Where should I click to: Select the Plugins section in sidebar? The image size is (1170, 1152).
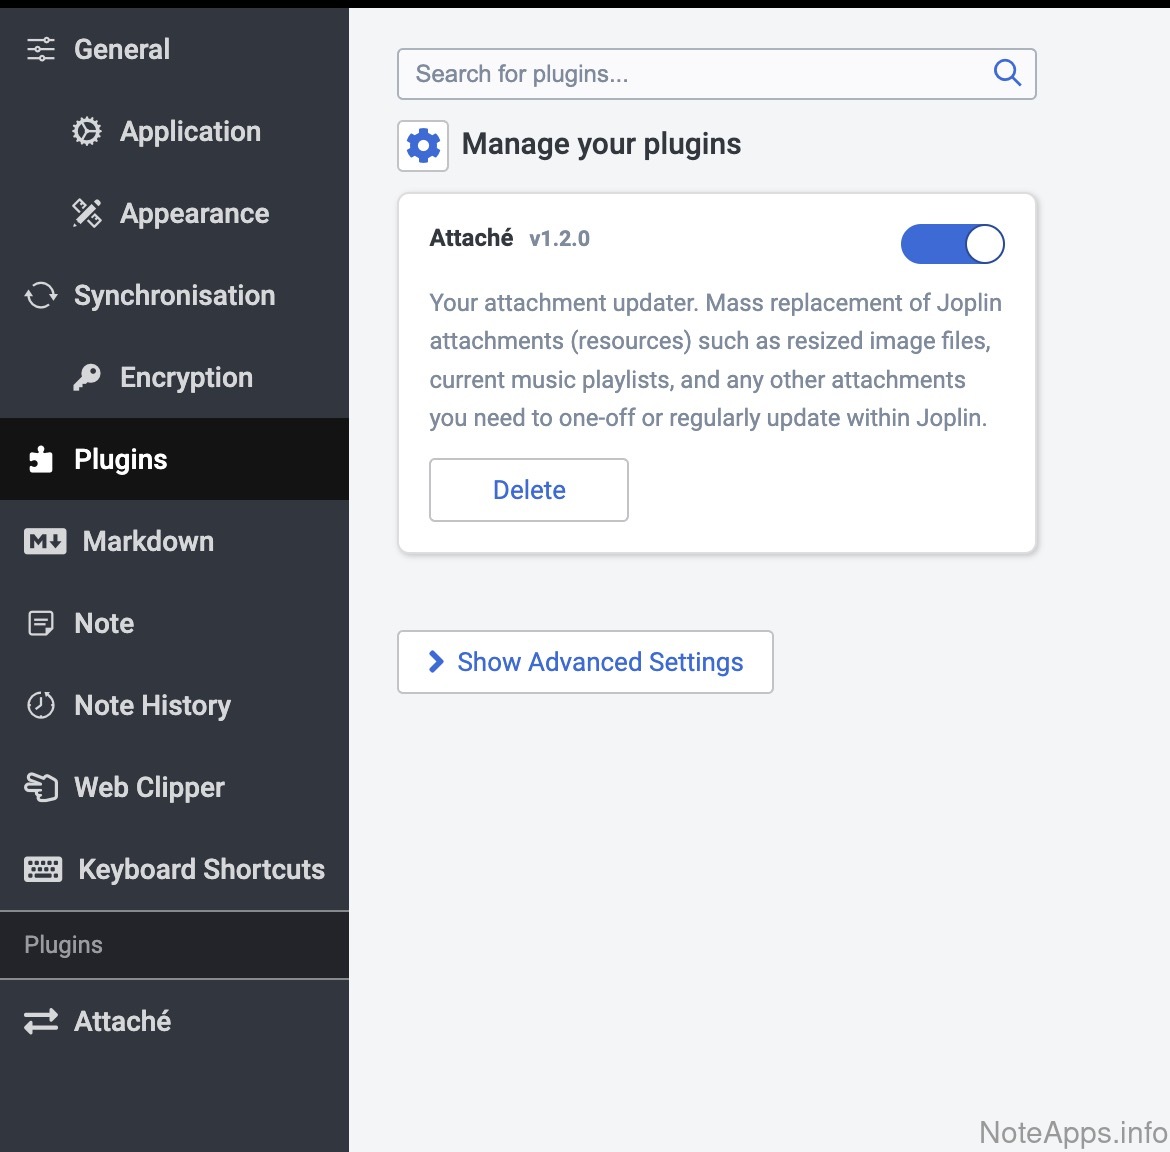120,460
